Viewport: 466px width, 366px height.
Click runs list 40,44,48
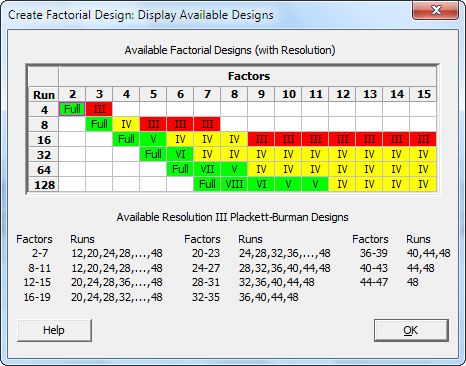[428, 254]
